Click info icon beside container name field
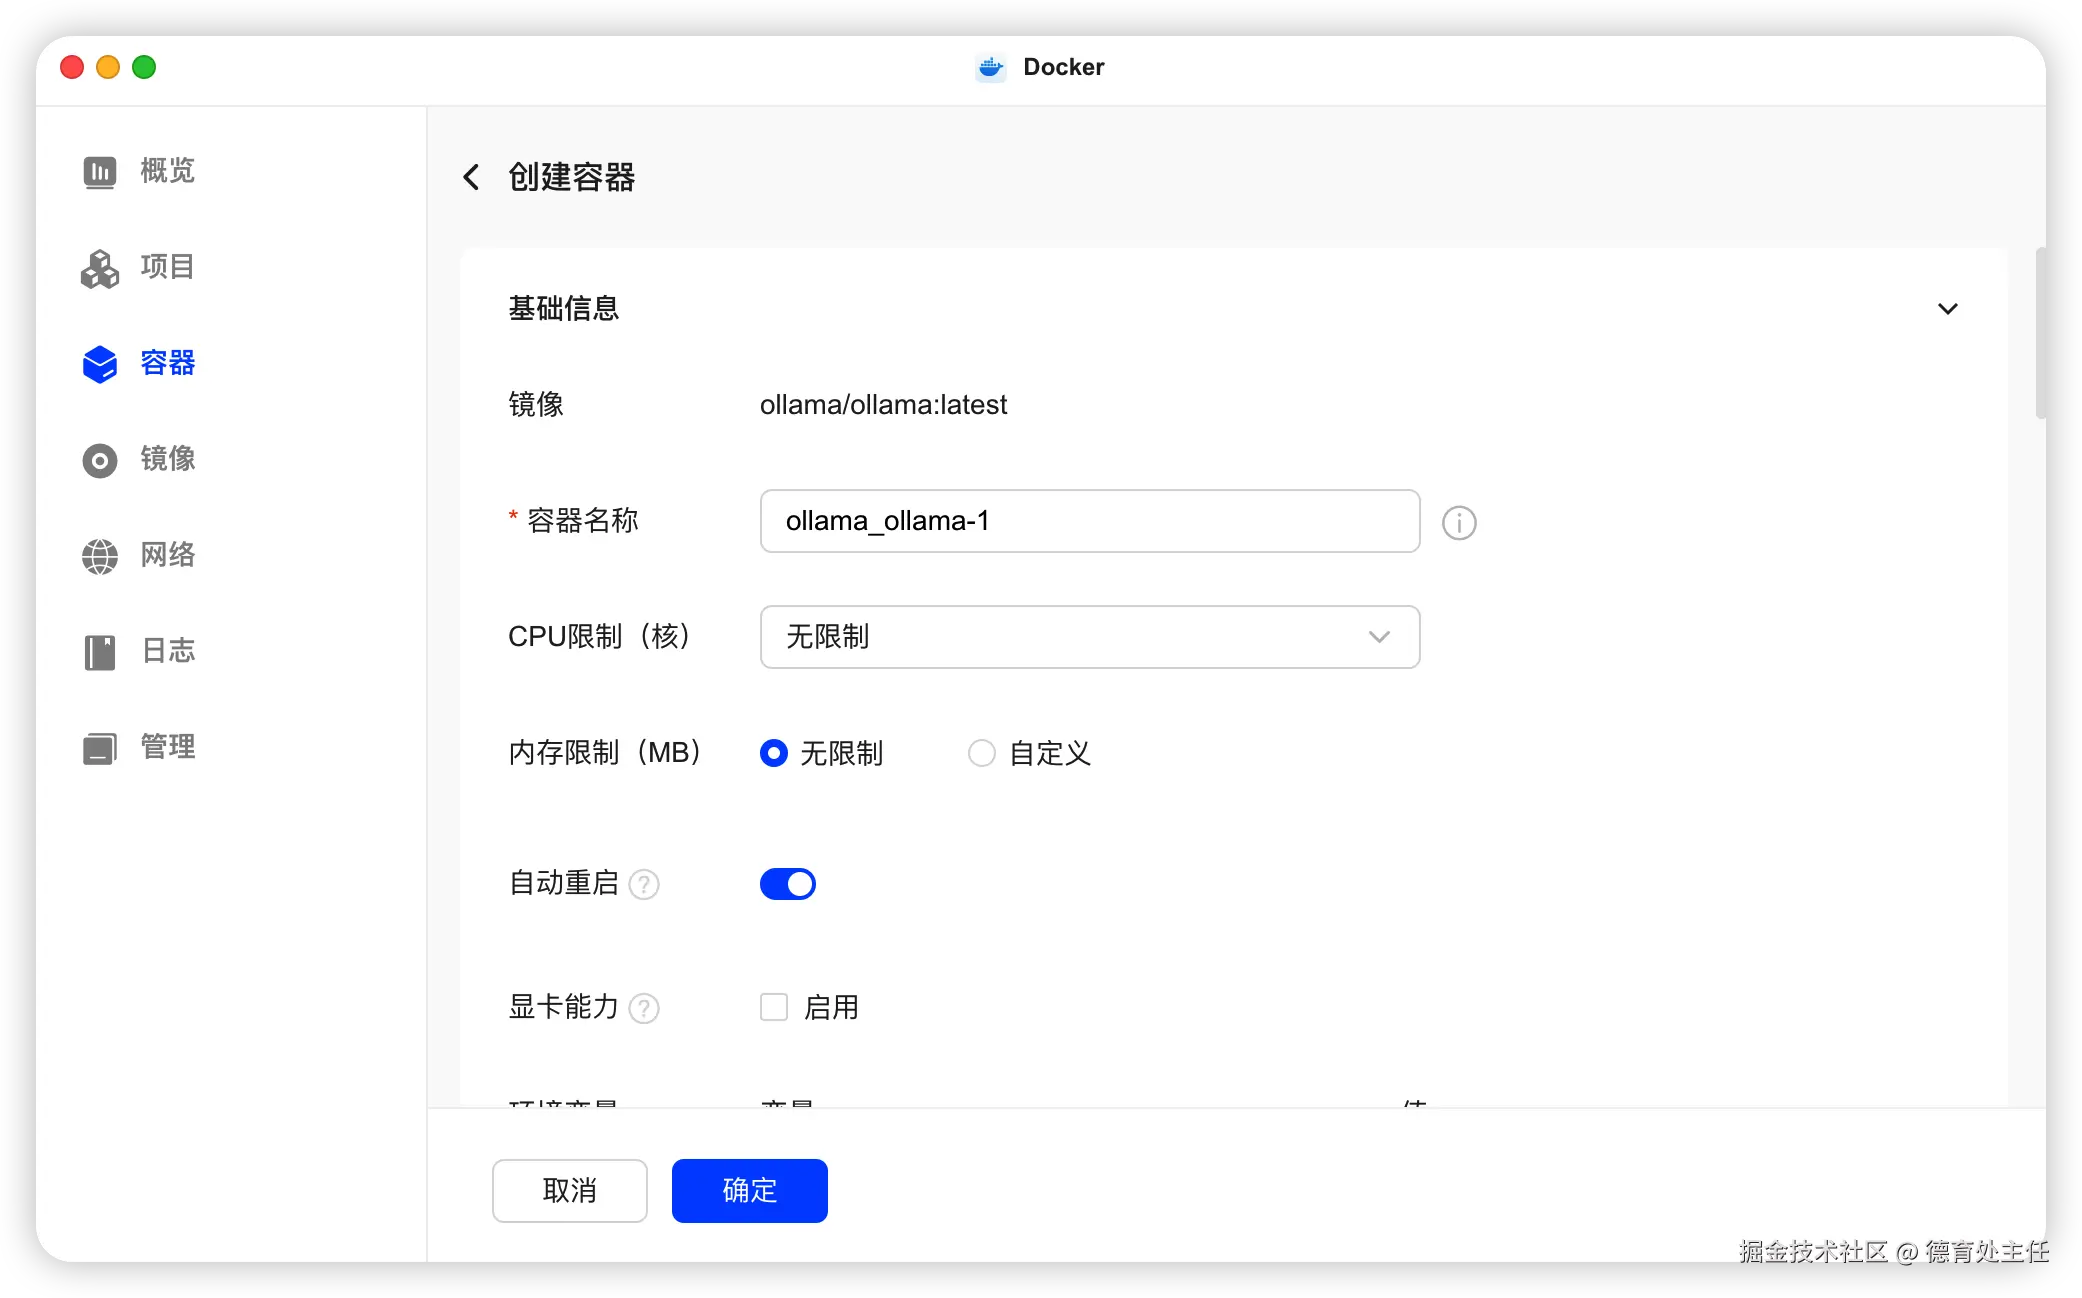This screenshot has height=1298, width=2082. click(x=1459, y=523)
